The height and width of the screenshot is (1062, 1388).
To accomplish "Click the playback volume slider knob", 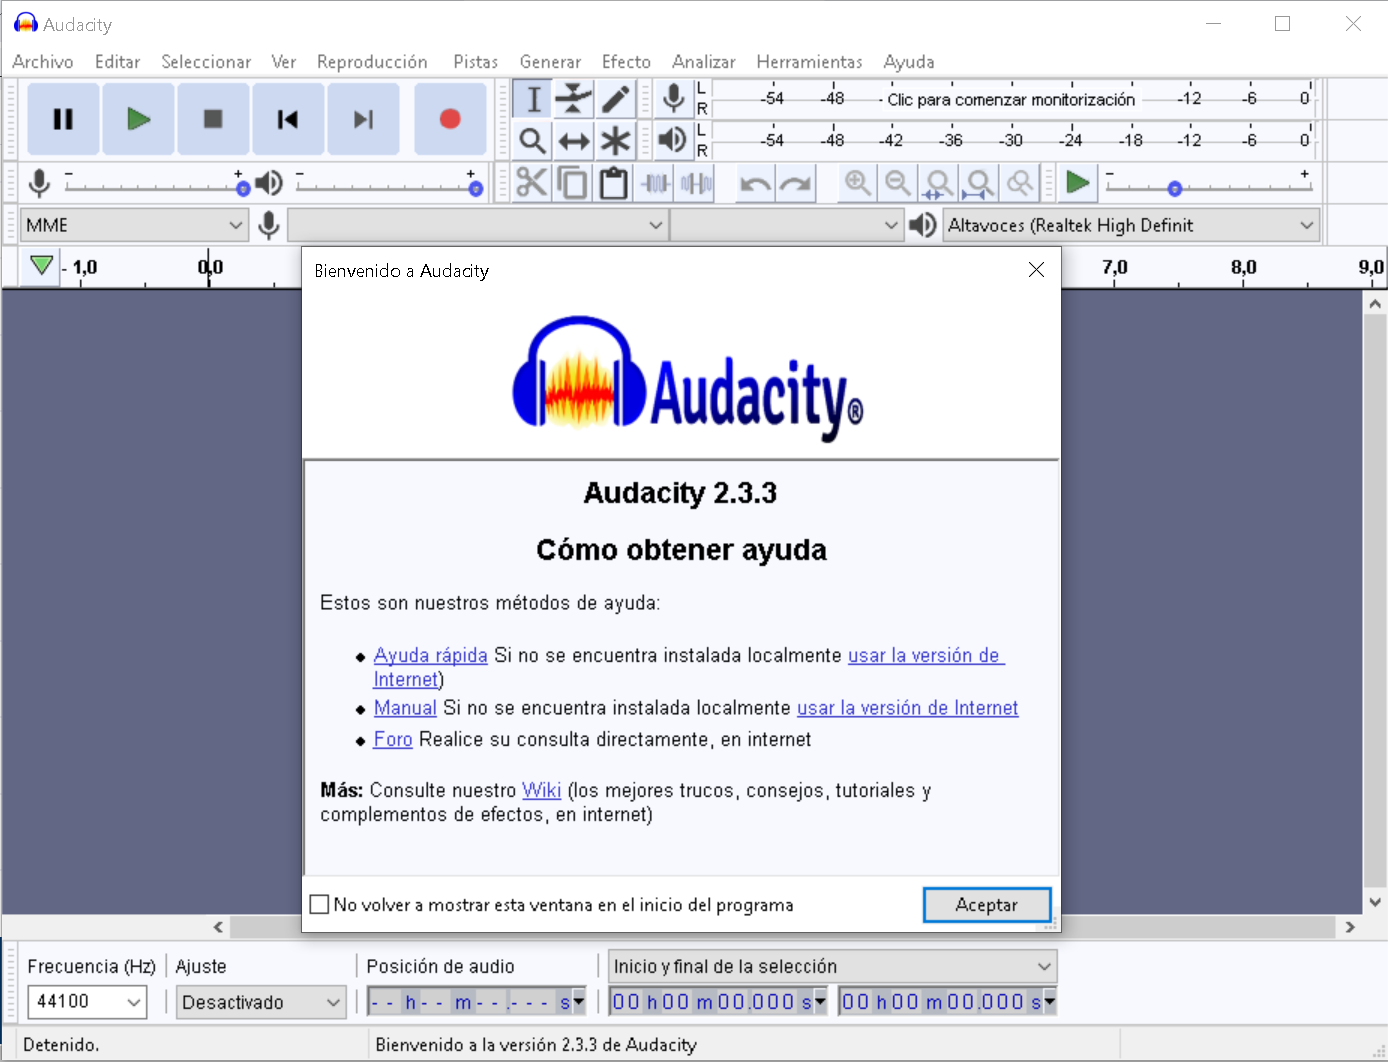I will [x=475, y=189].
